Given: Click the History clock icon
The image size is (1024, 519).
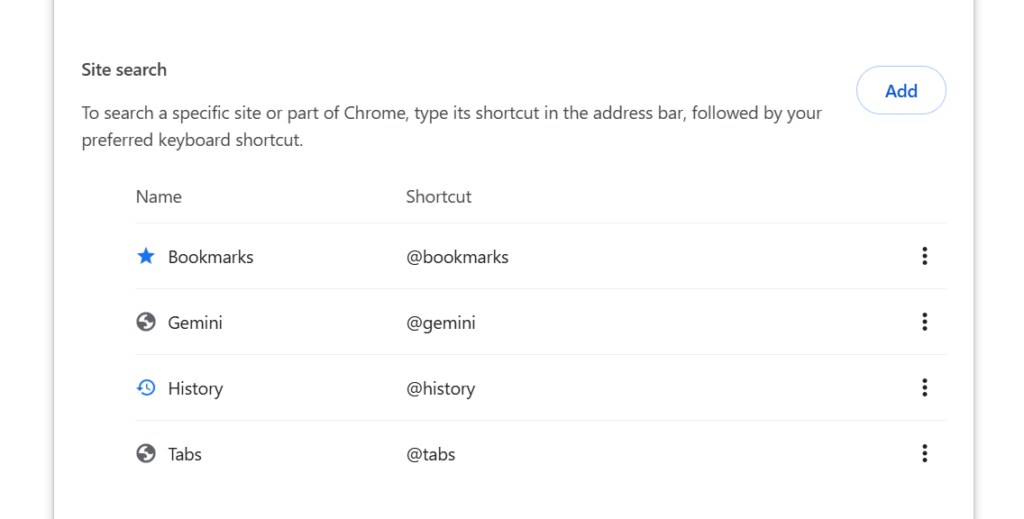Looking at the screenshot, I should click(146, 388).
